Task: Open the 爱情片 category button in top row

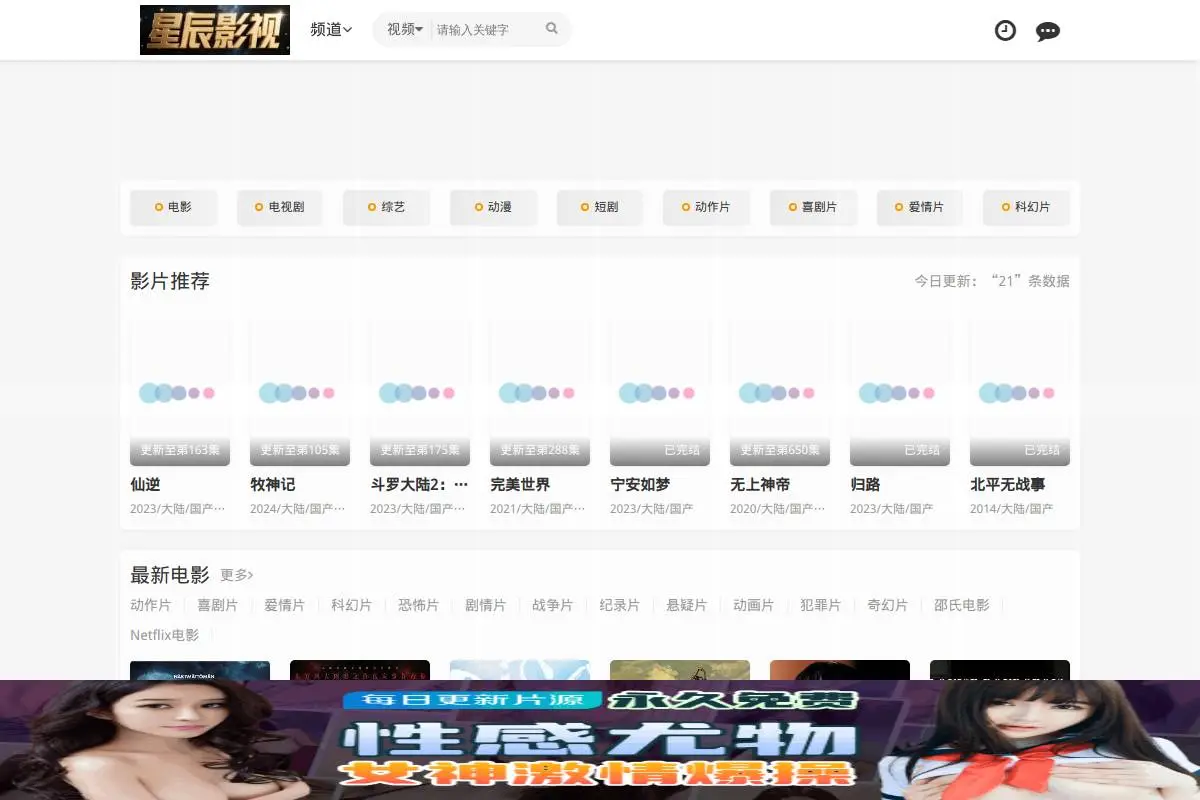Action: tap(920, 207)
